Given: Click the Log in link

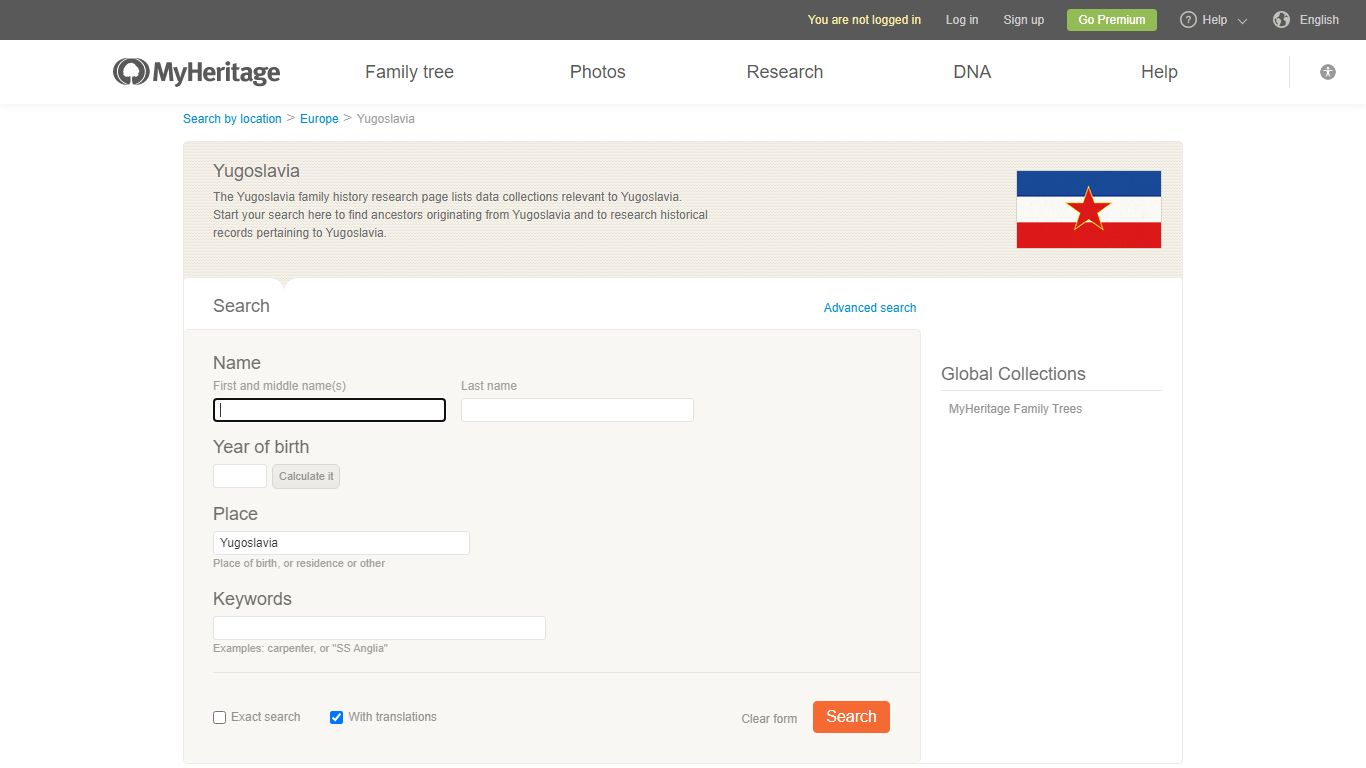Looking at the screenshot, I should point(962,20).
